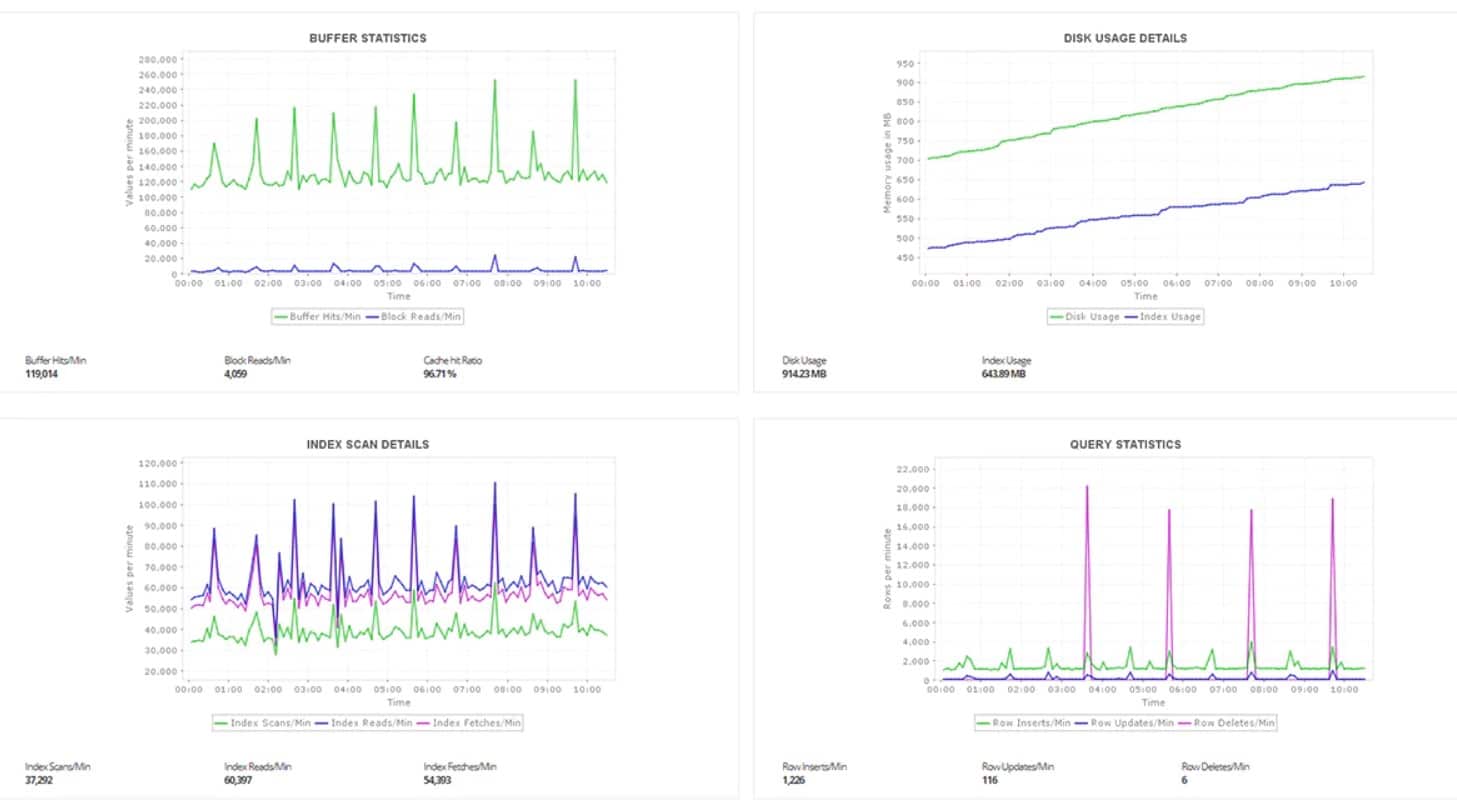Toggle Row Deletes/Min series in chart legend
This screenshot has width=1457, height=805.
(1227, 722)
